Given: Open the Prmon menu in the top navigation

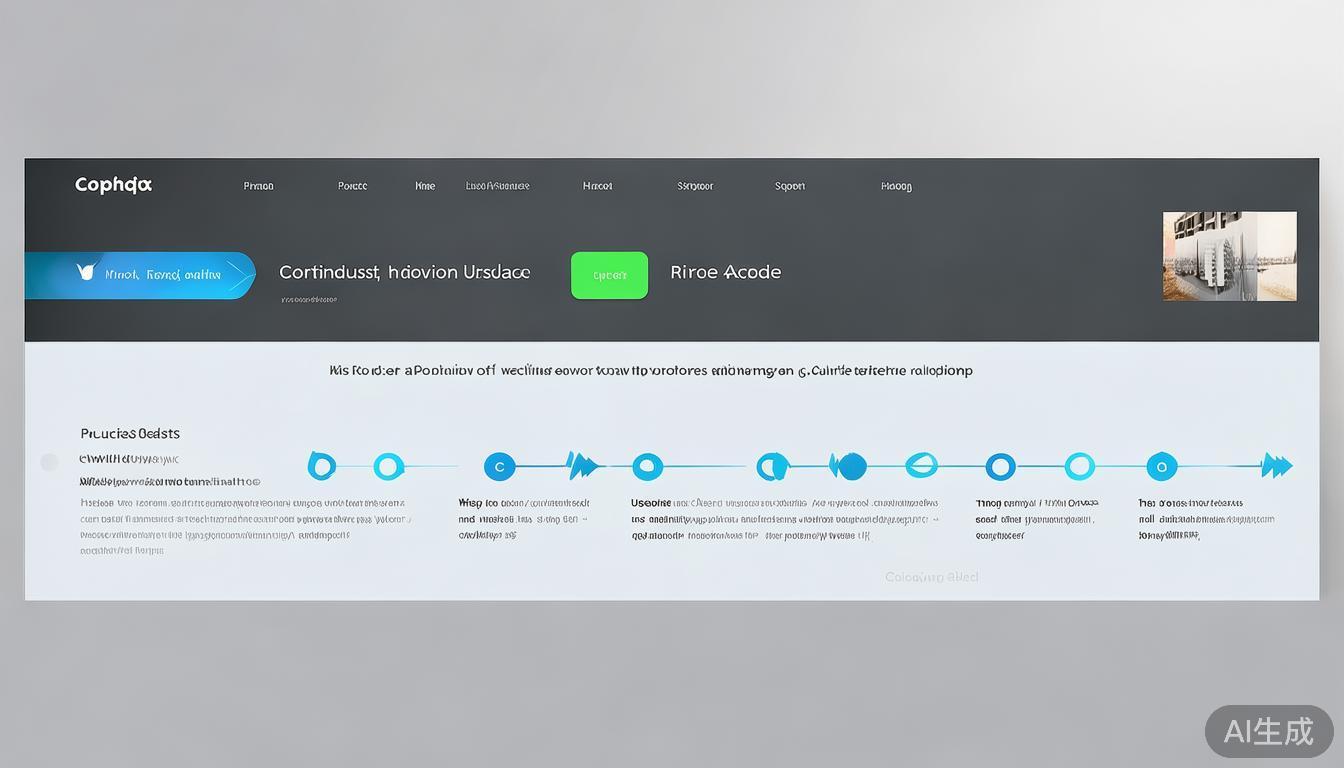Looking at the screenshot, I should 257,185.
